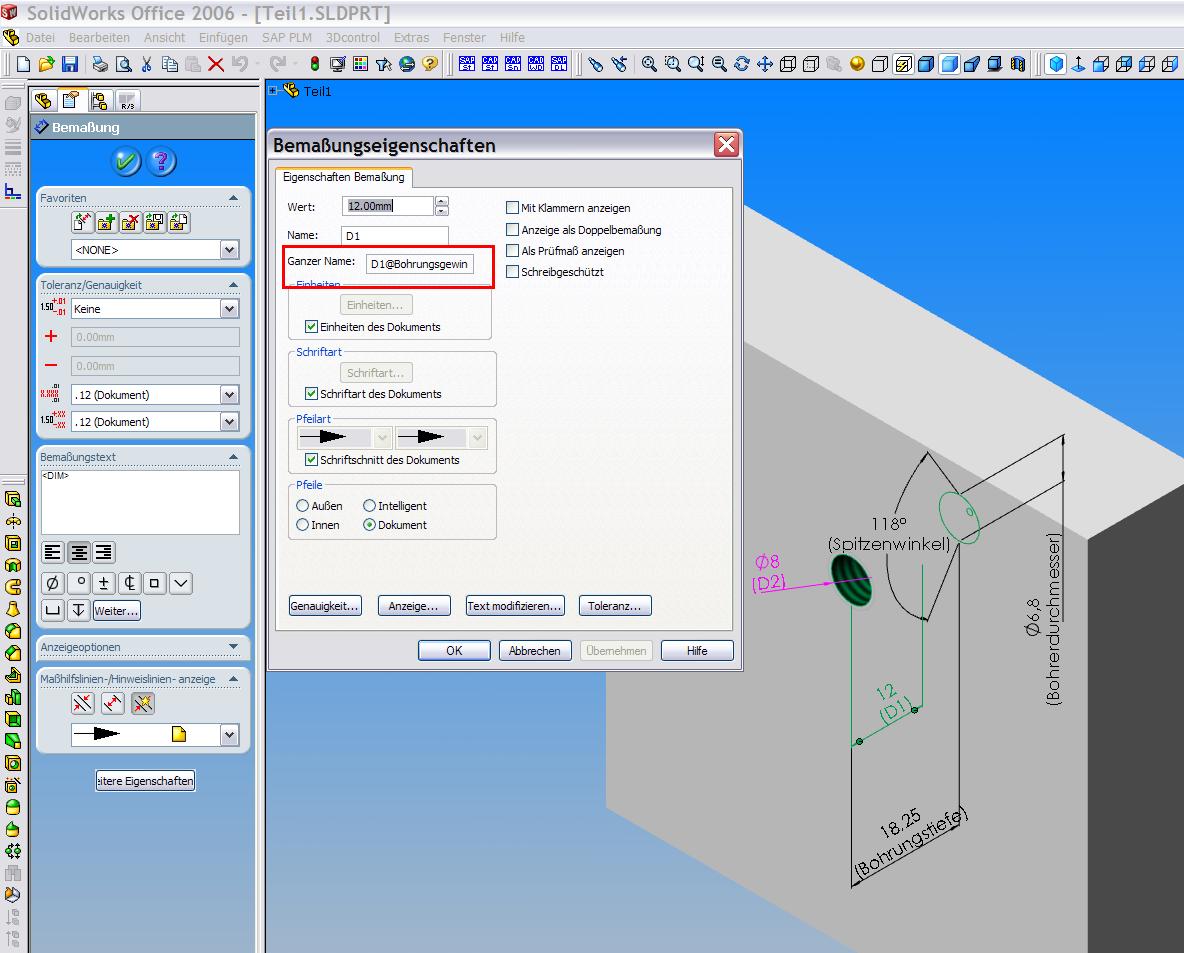The width and height of the screenshot is (1184, 953).
Task: Toggle 'Schreibgeschützt' checkbox
Action: (x=513, y=272)
